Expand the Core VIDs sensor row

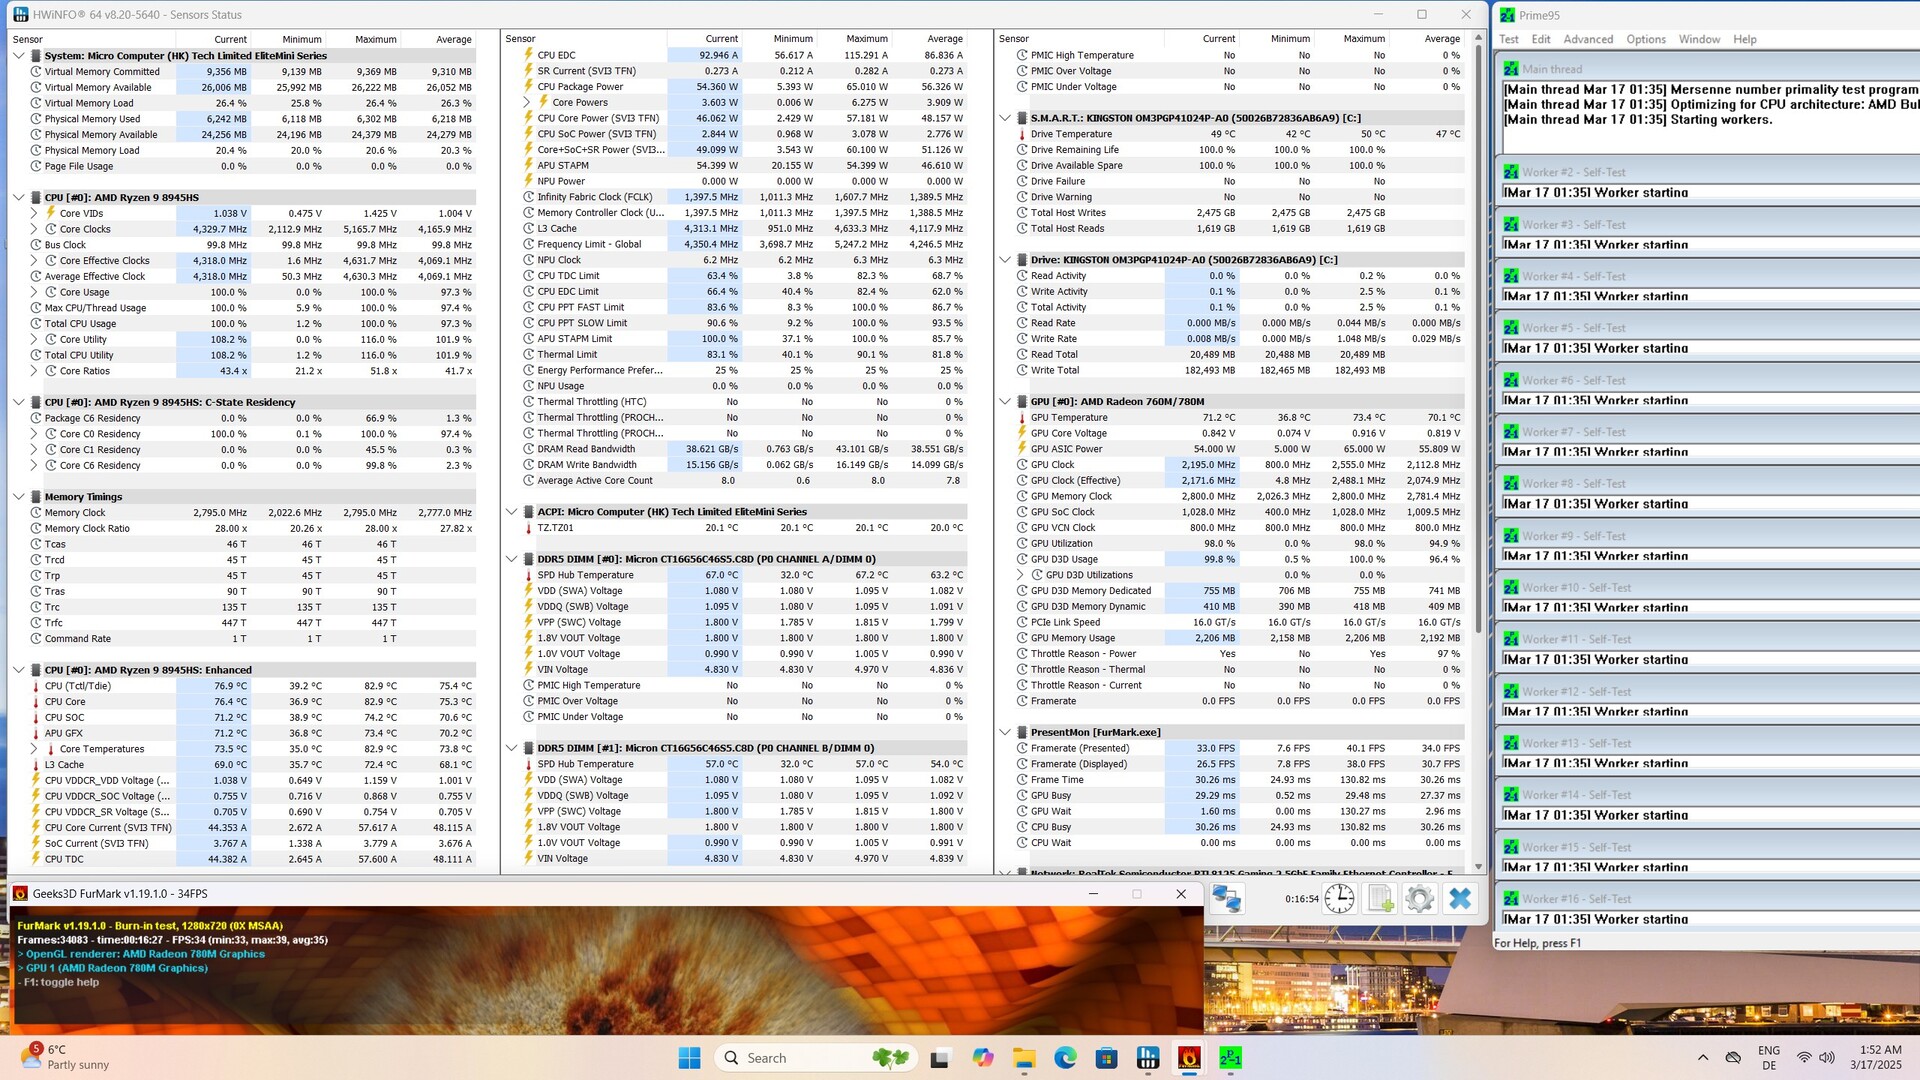click(34, 213)
